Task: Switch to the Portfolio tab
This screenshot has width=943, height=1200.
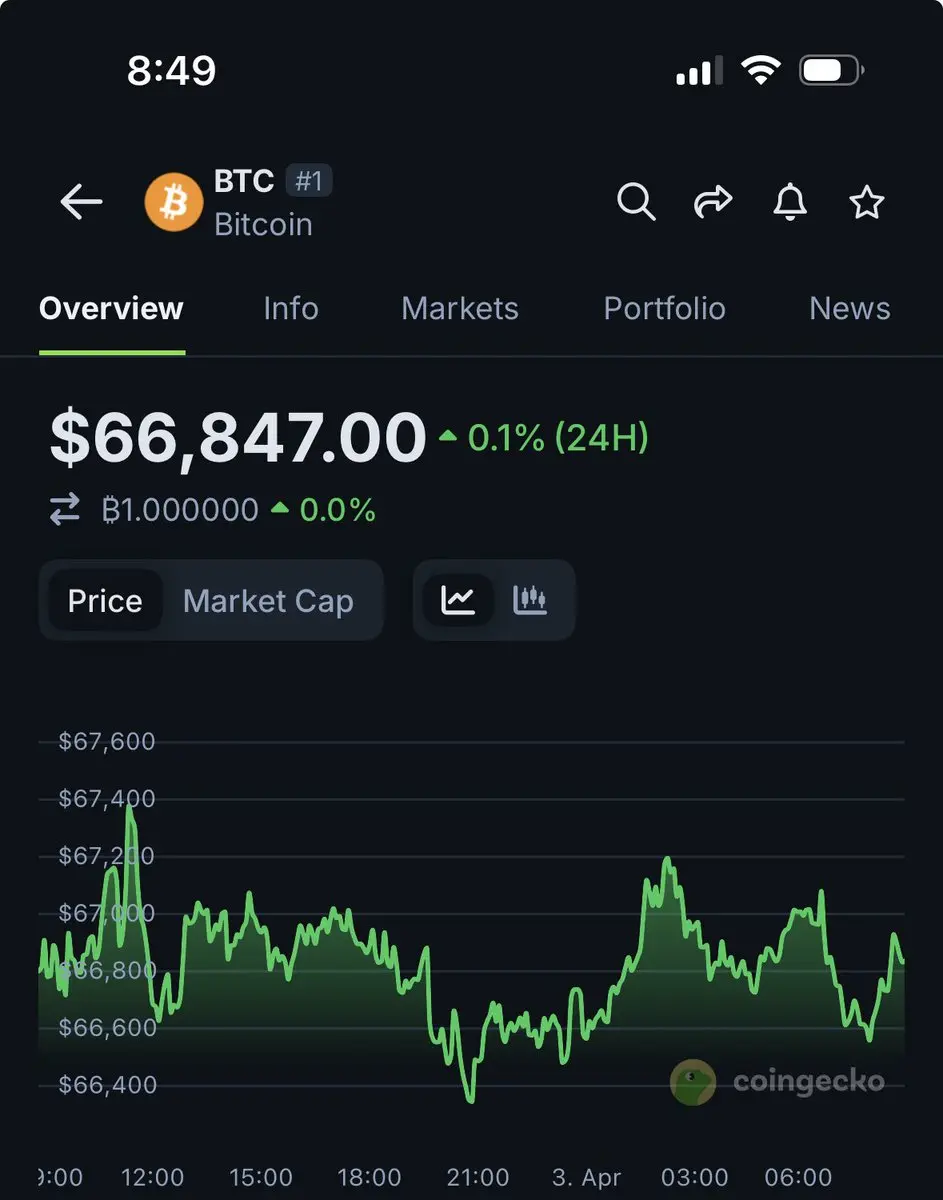Action: pyautogui.click(x=664, y=308)
